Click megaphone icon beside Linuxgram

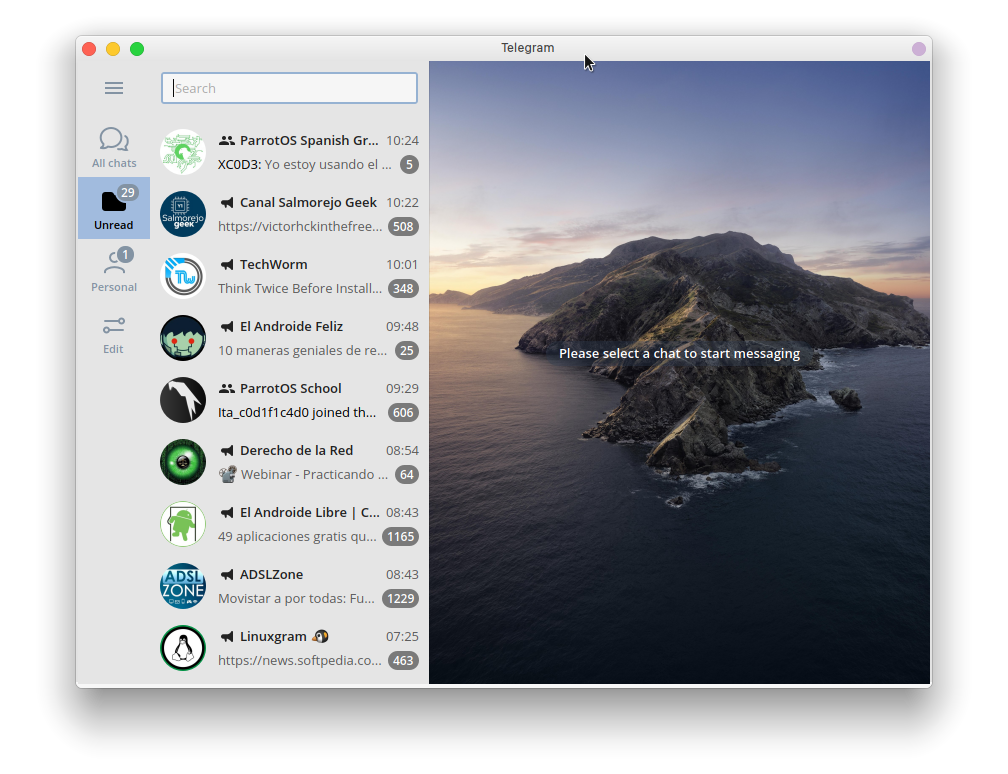coord(226,636)
